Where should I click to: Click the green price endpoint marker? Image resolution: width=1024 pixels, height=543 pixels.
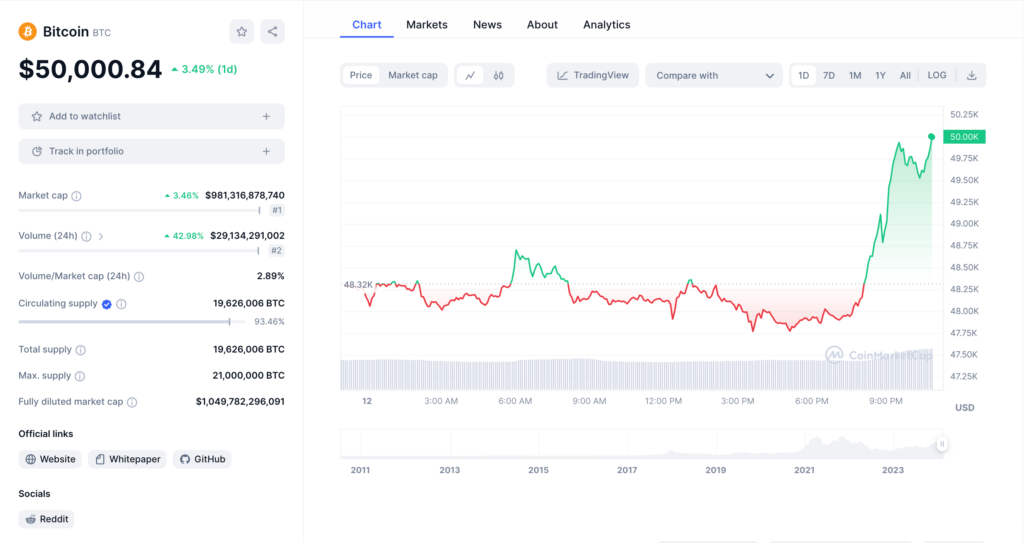pos(931,137)
